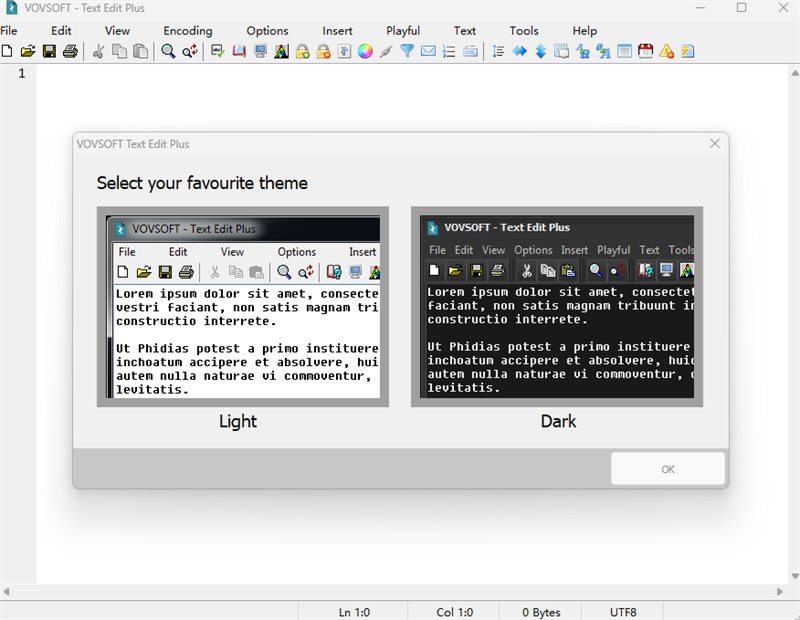800x620 pixels.
Task: Open the Edit menu in the main menu bar
Action: click(61, 31)
